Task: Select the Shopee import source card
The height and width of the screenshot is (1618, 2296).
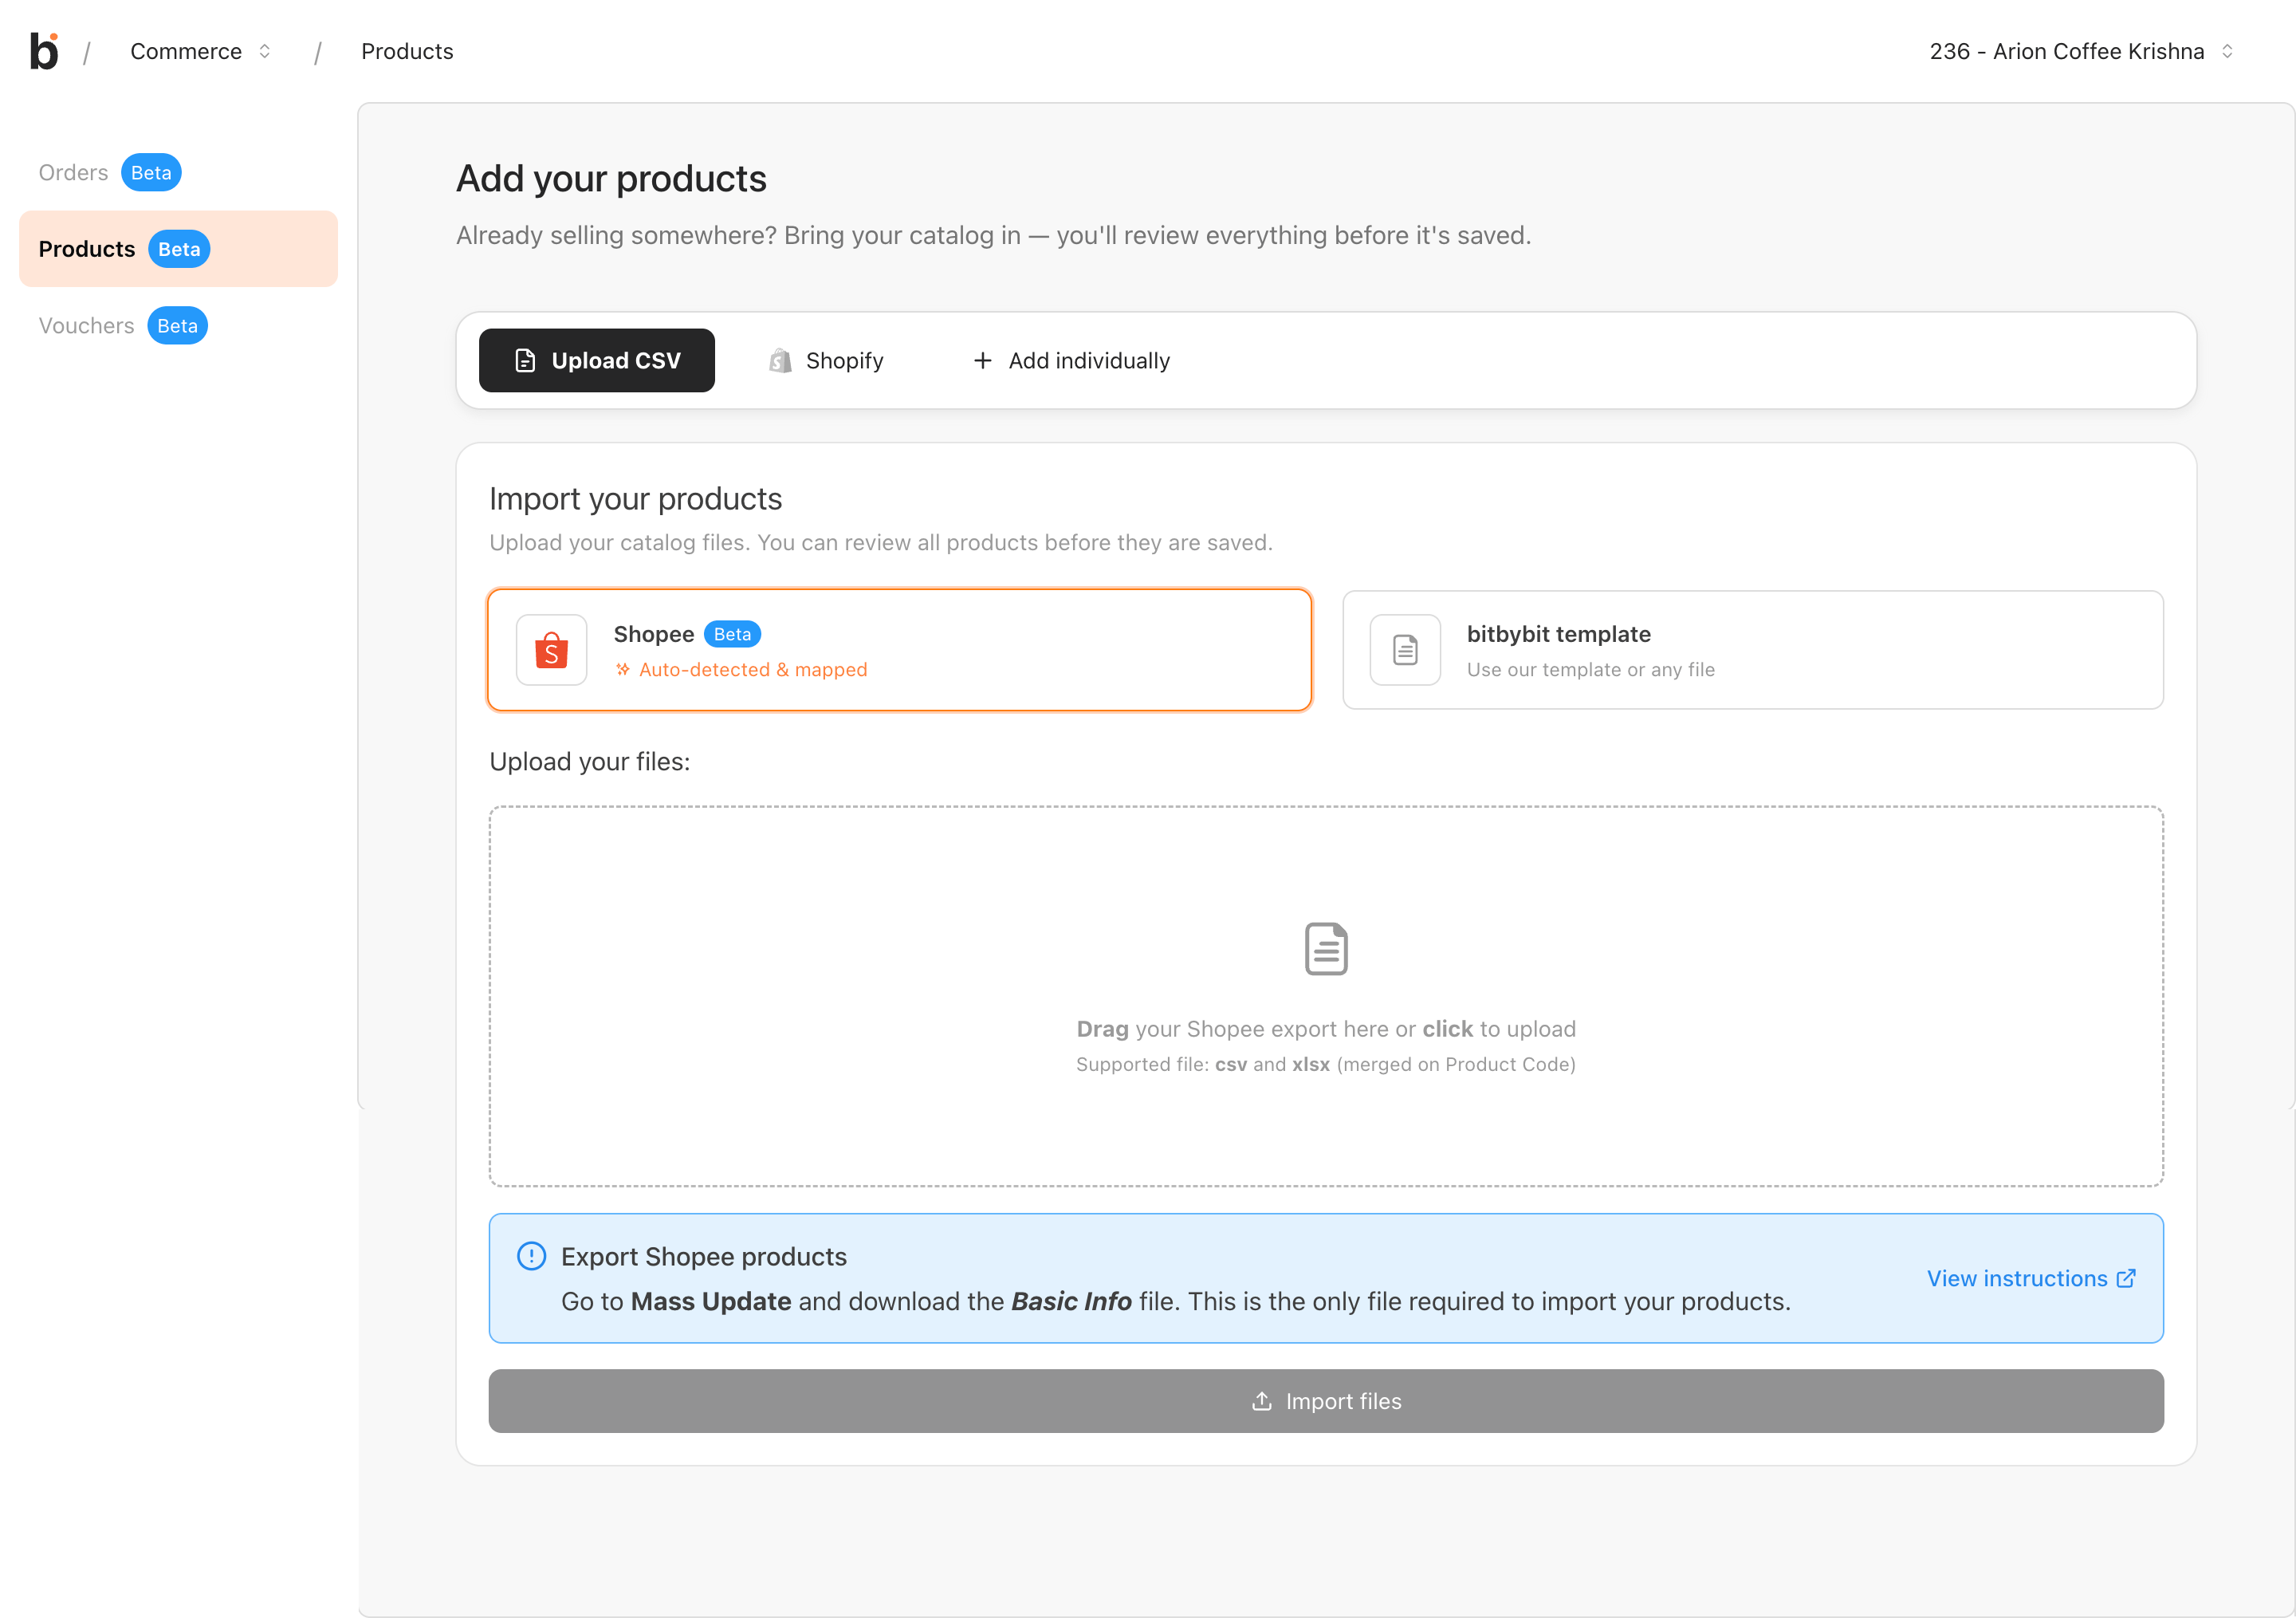Action: point(899,650)
